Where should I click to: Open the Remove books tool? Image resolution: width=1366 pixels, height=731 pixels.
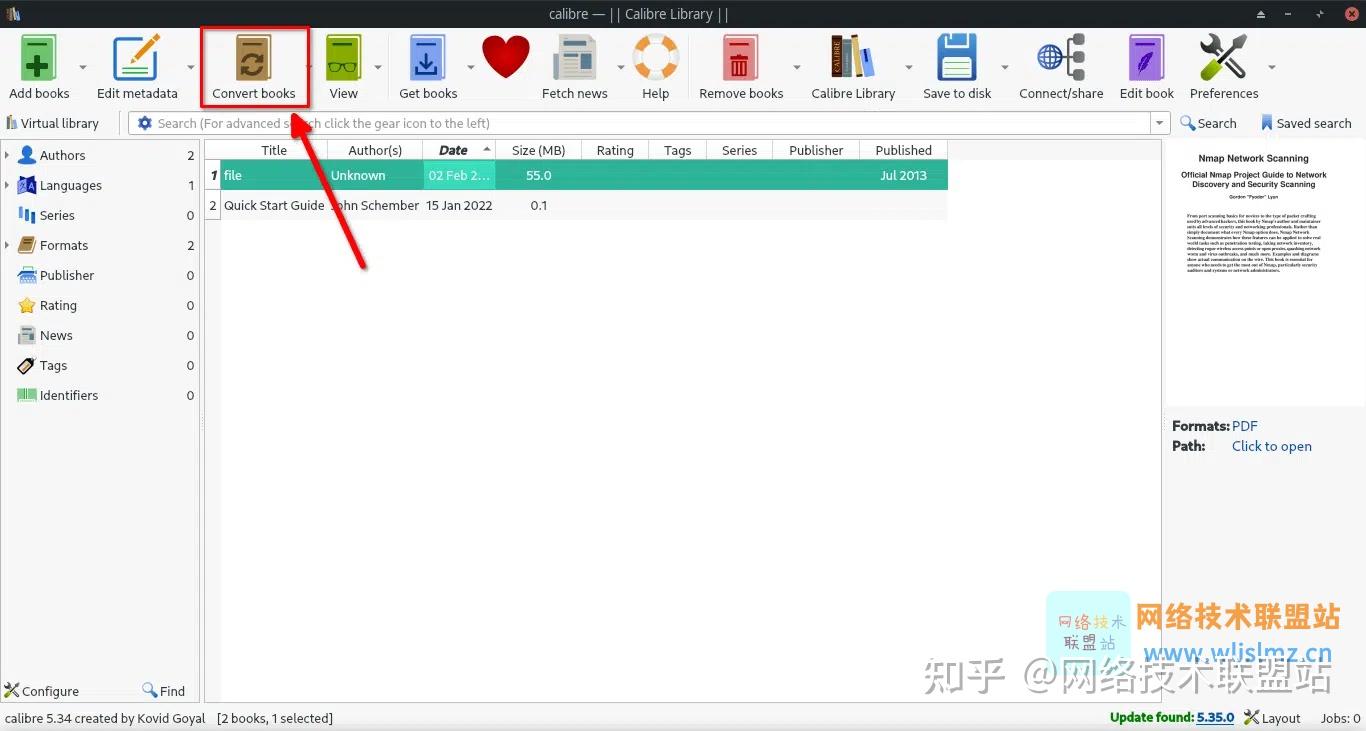[740, 57]
